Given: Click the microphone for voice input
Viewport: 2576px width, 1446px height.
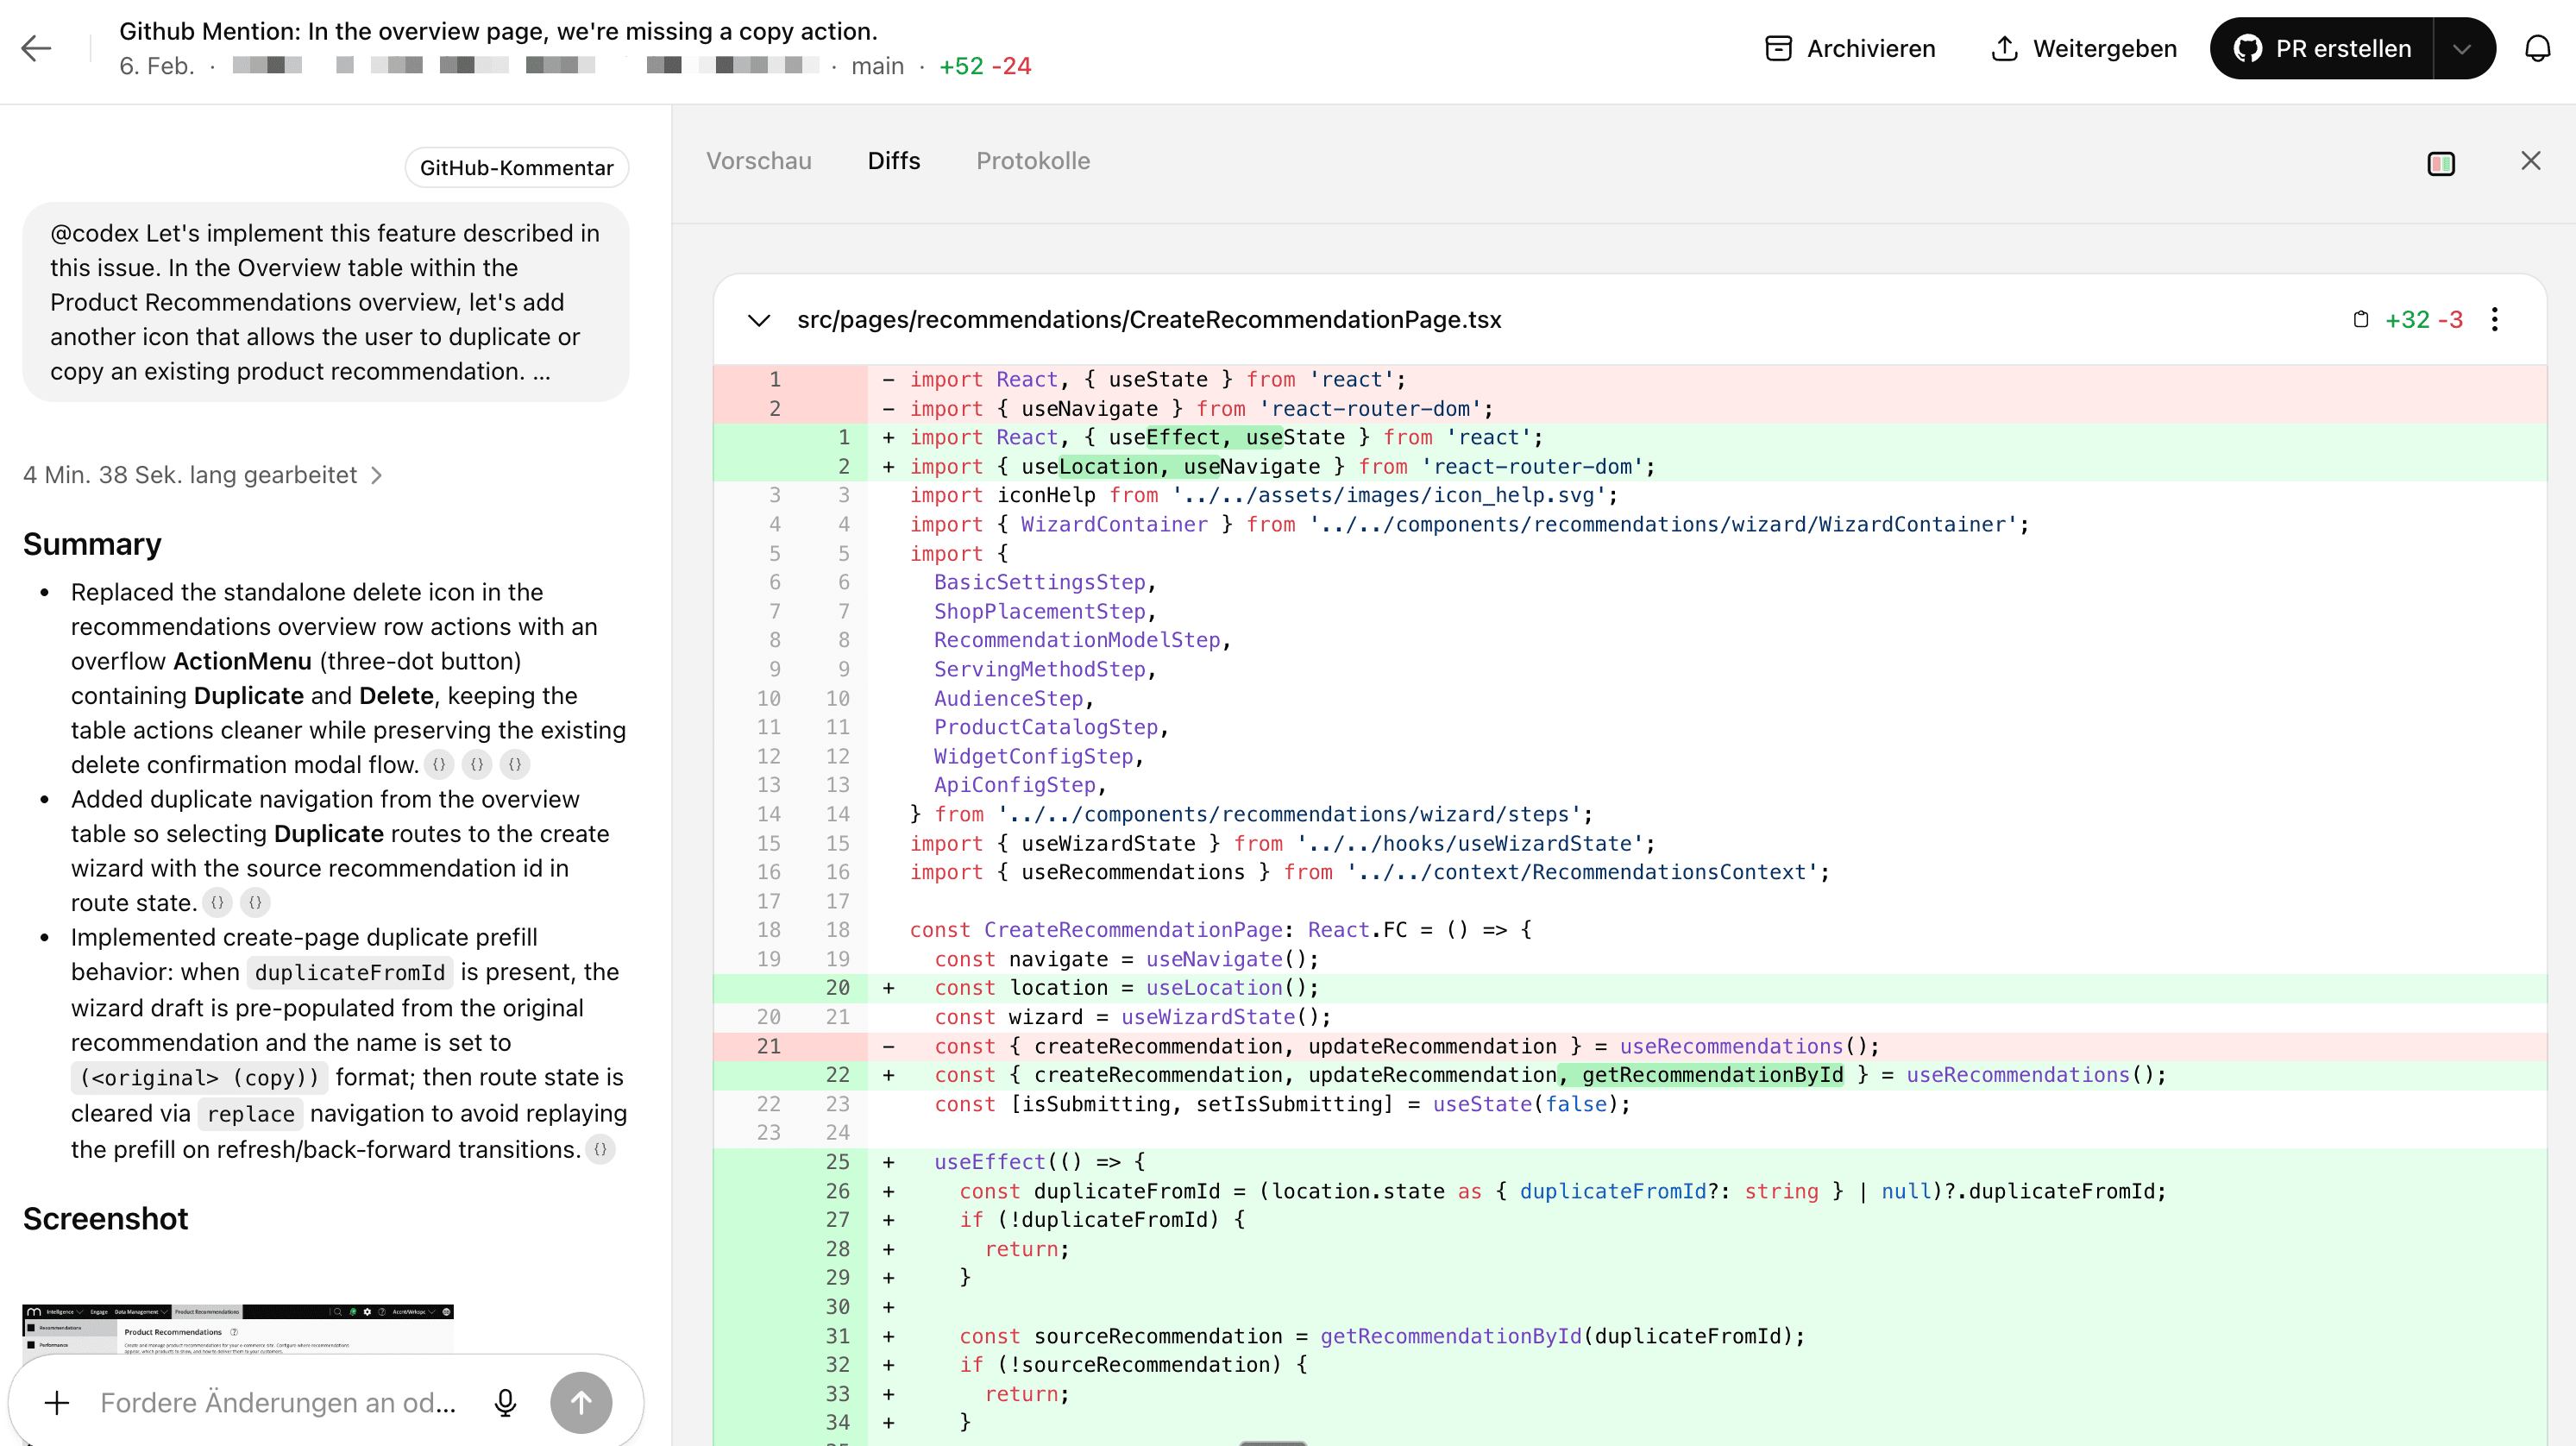Looking at the screenshot, I should click(x=505, y=1402).
